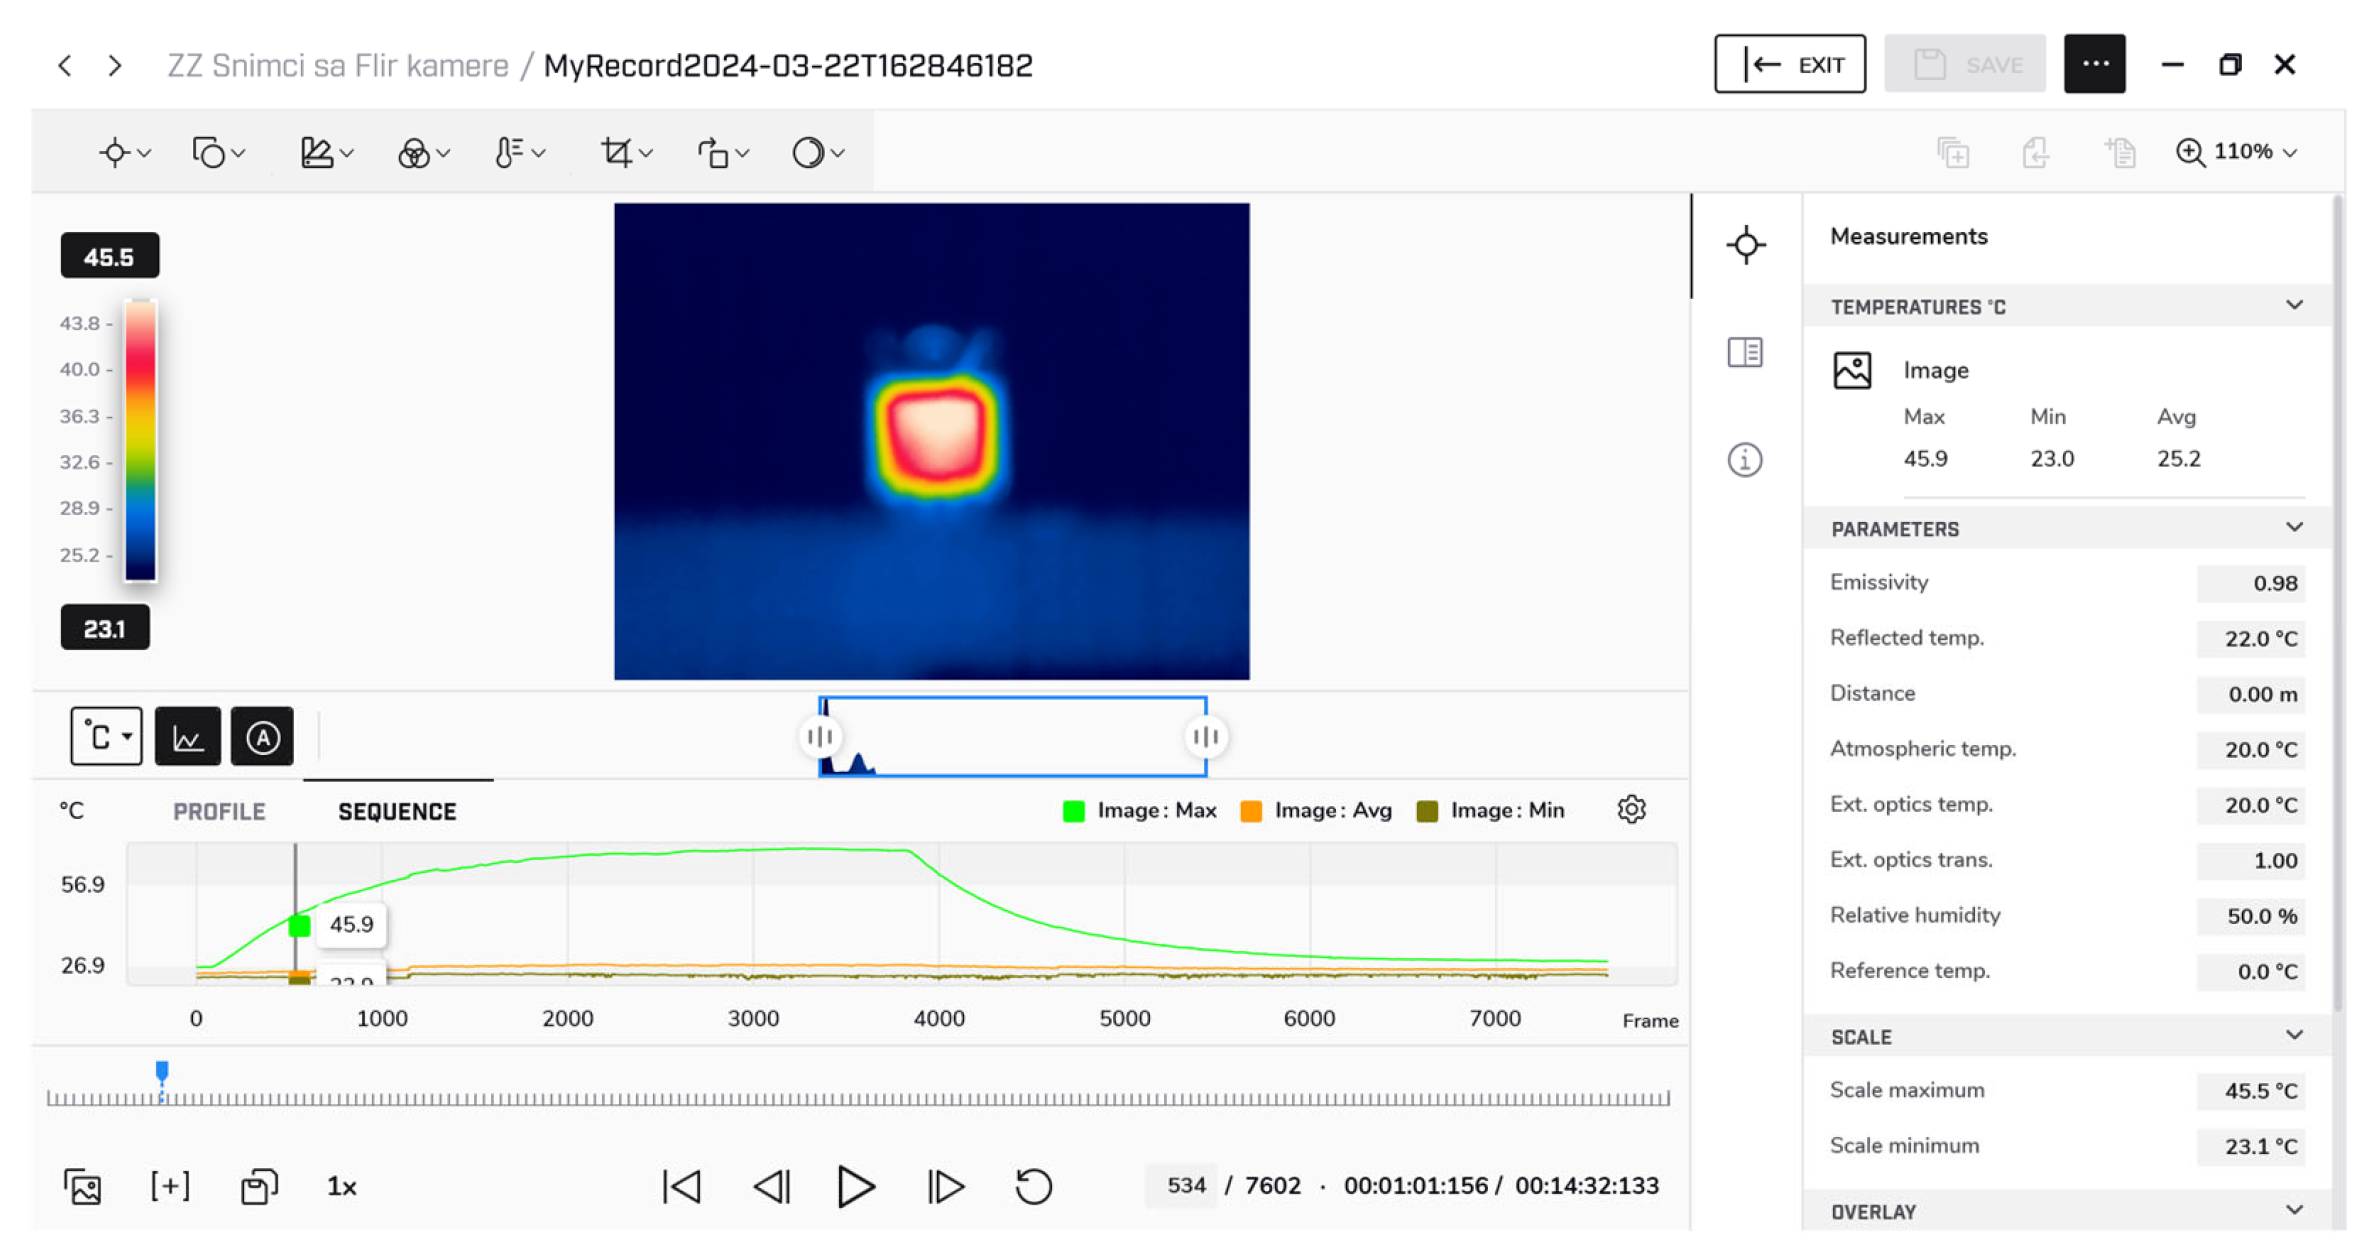Select the spot measurement tool

coord(115,153)
